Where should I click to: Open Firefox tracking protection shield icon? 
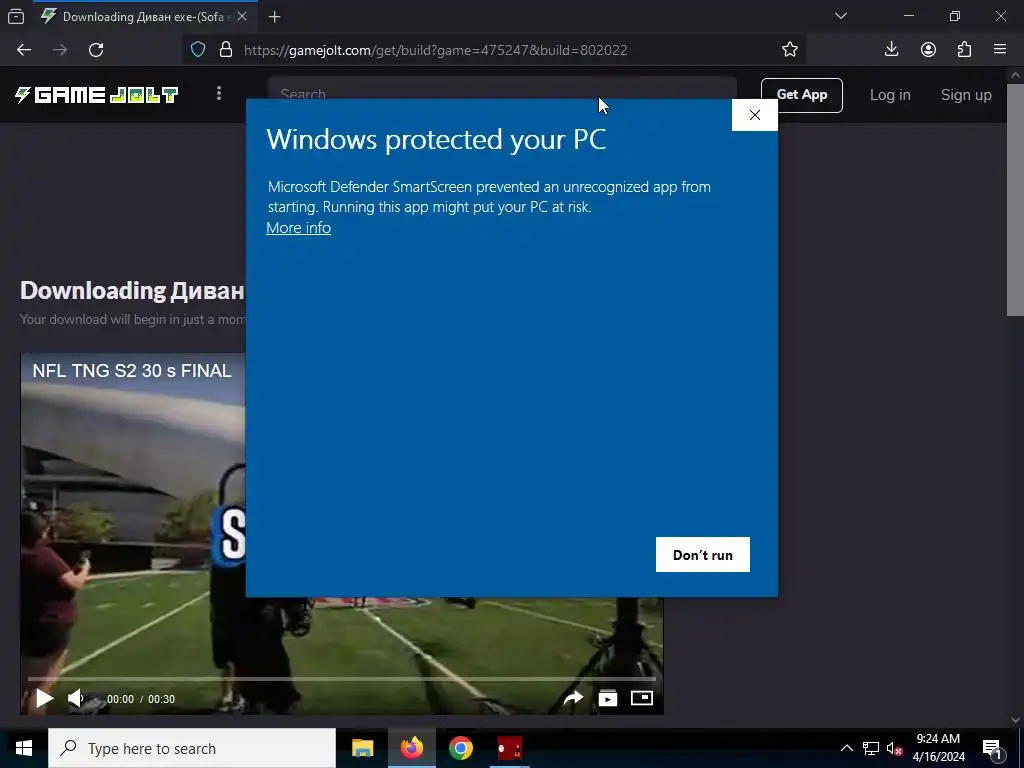[x=198, y=50]
